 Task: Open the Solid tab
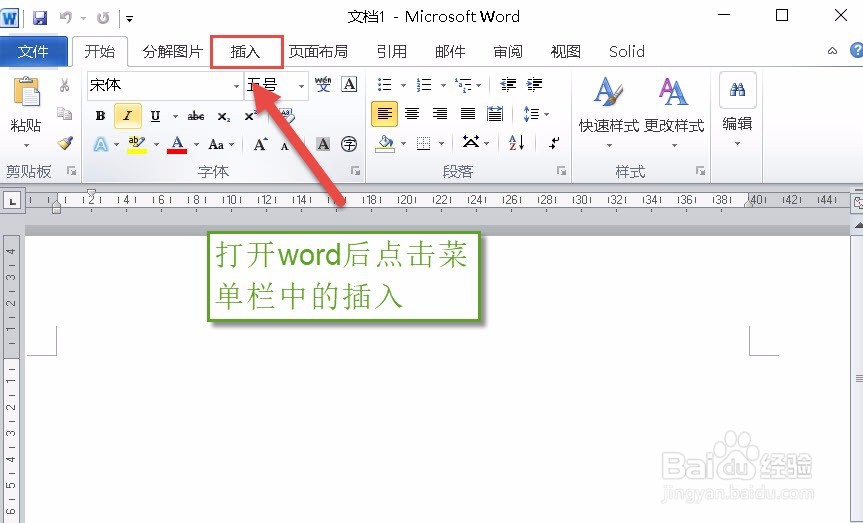pos(627,52)
